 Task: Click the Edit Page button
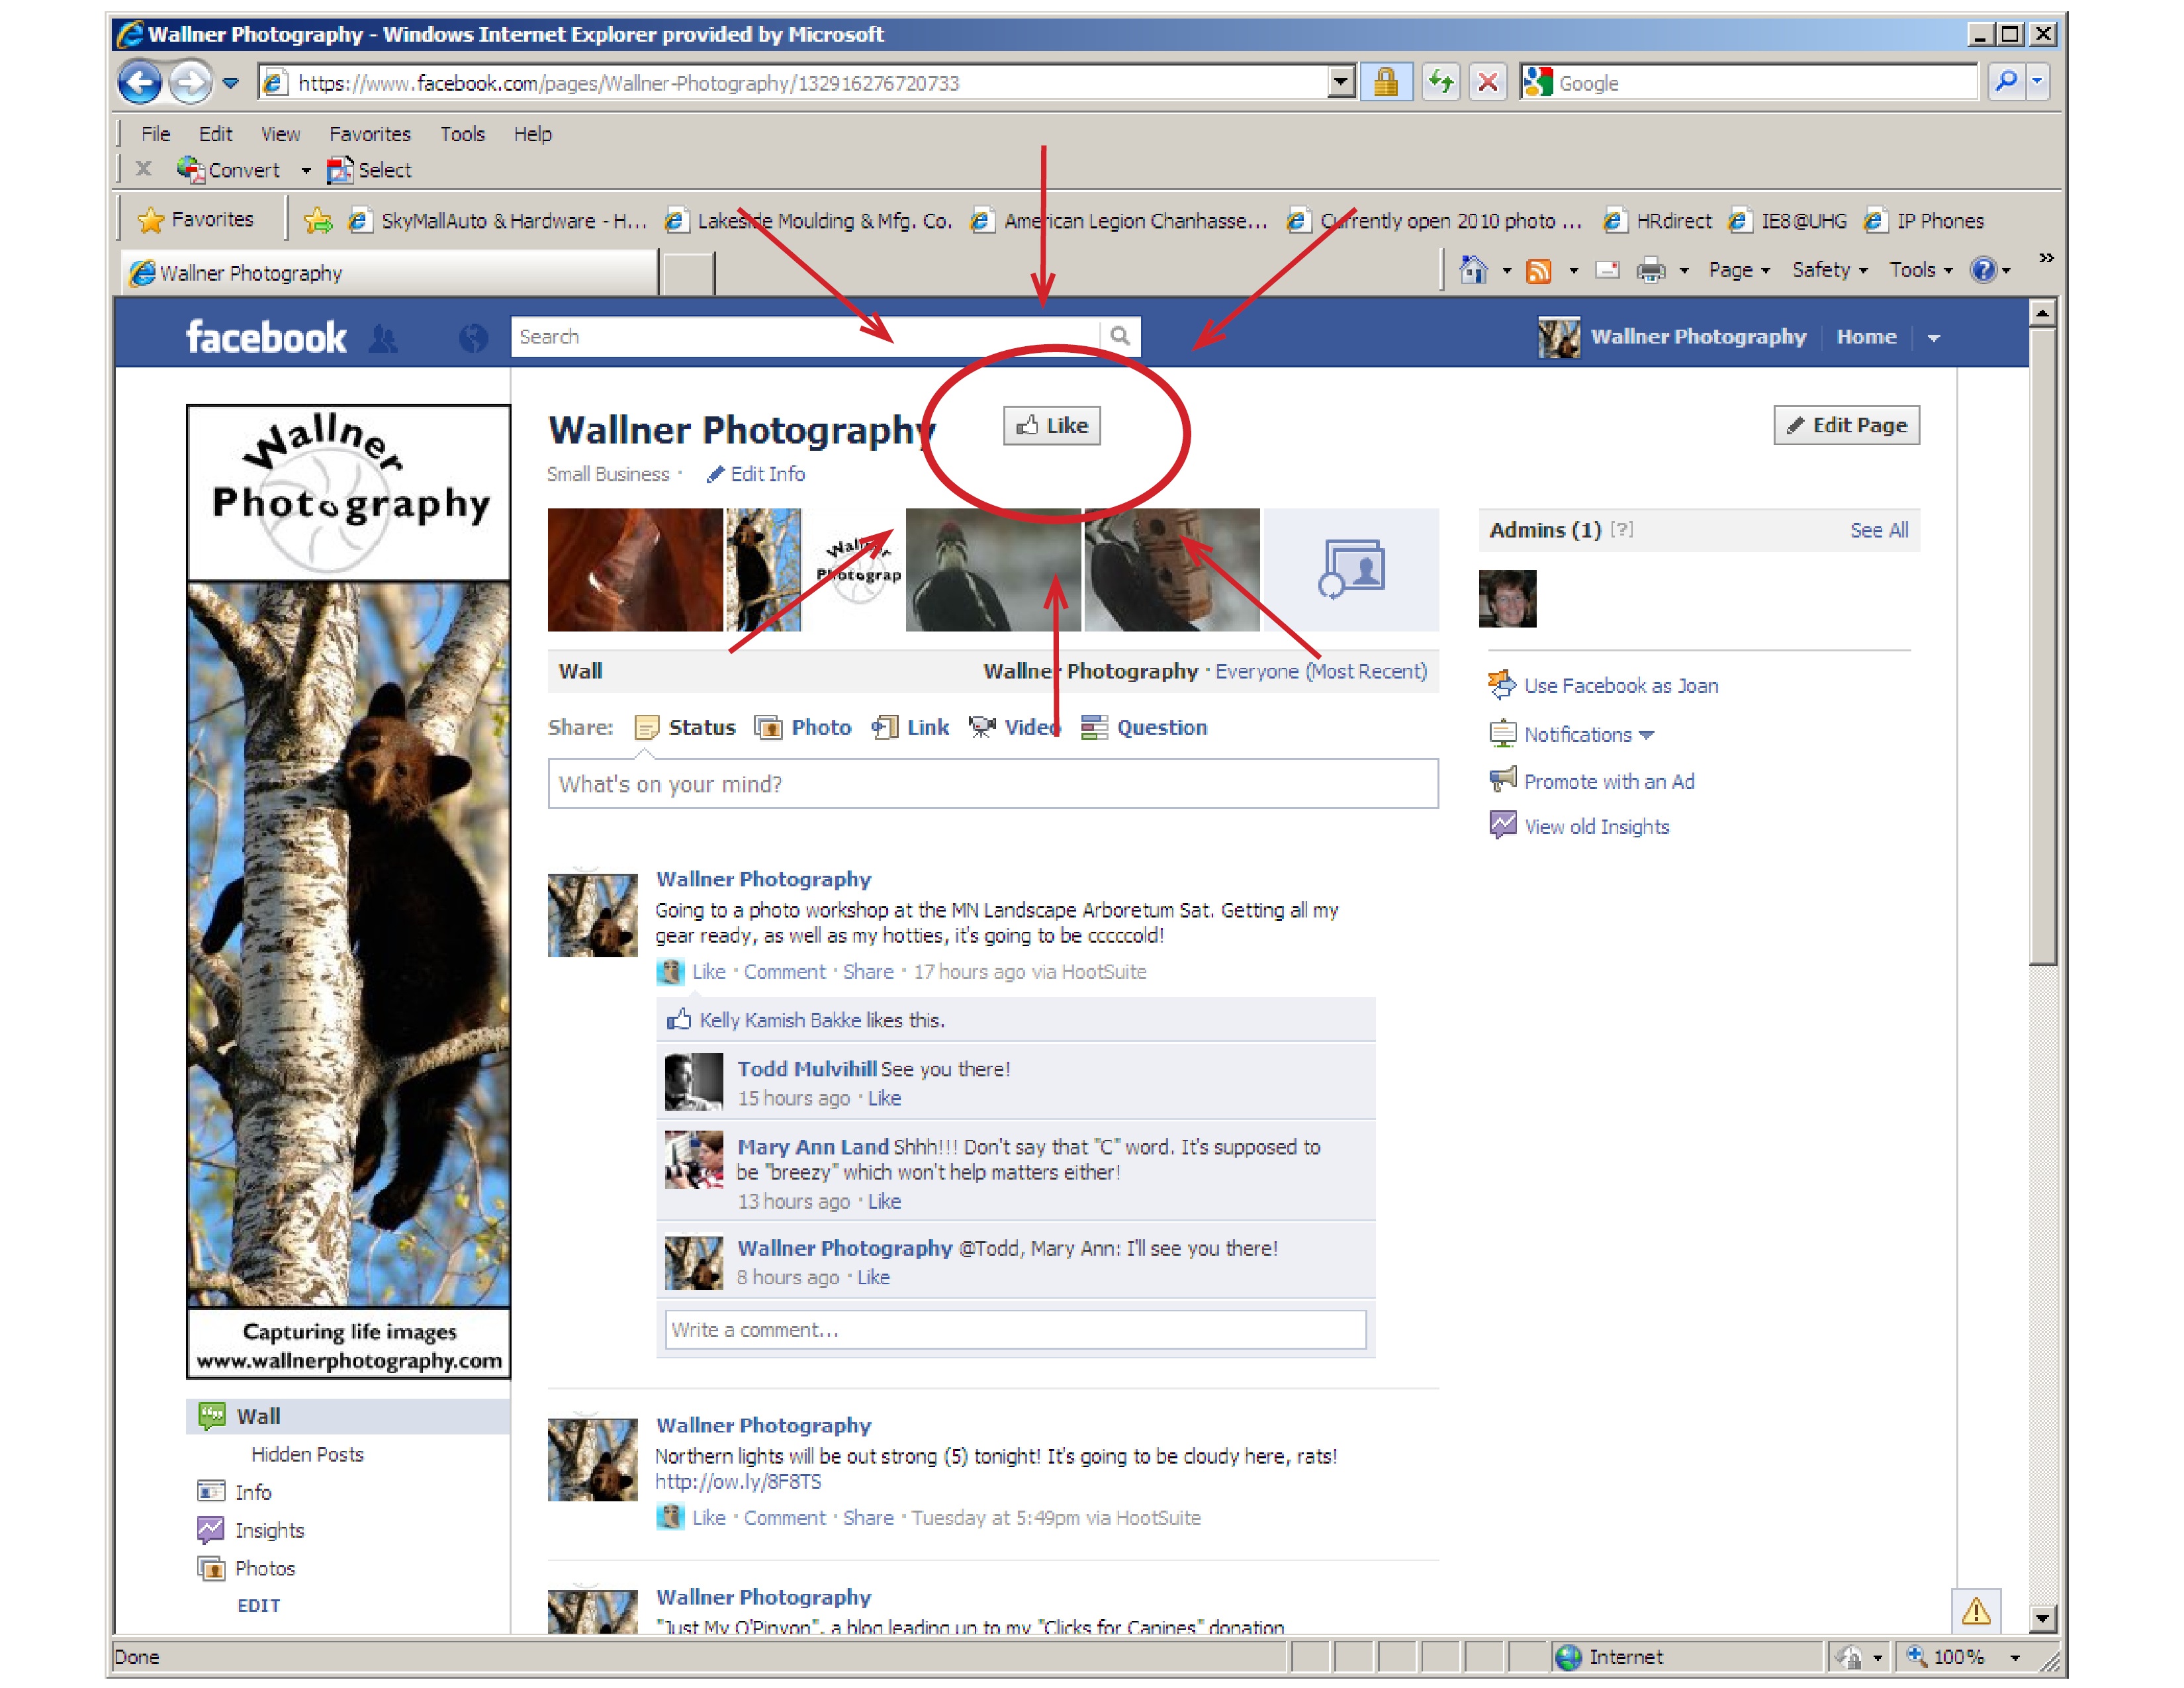1846,425
